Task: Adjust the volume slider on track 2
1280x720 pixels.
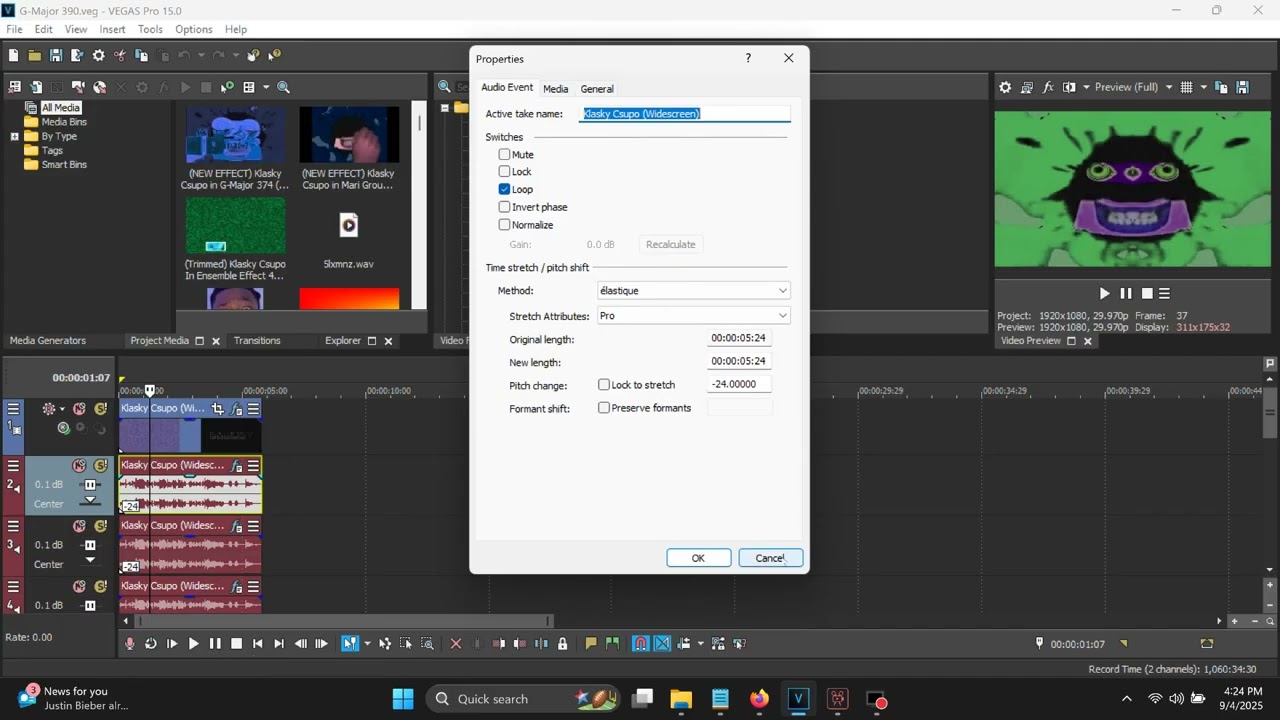Action: (90, 485)
